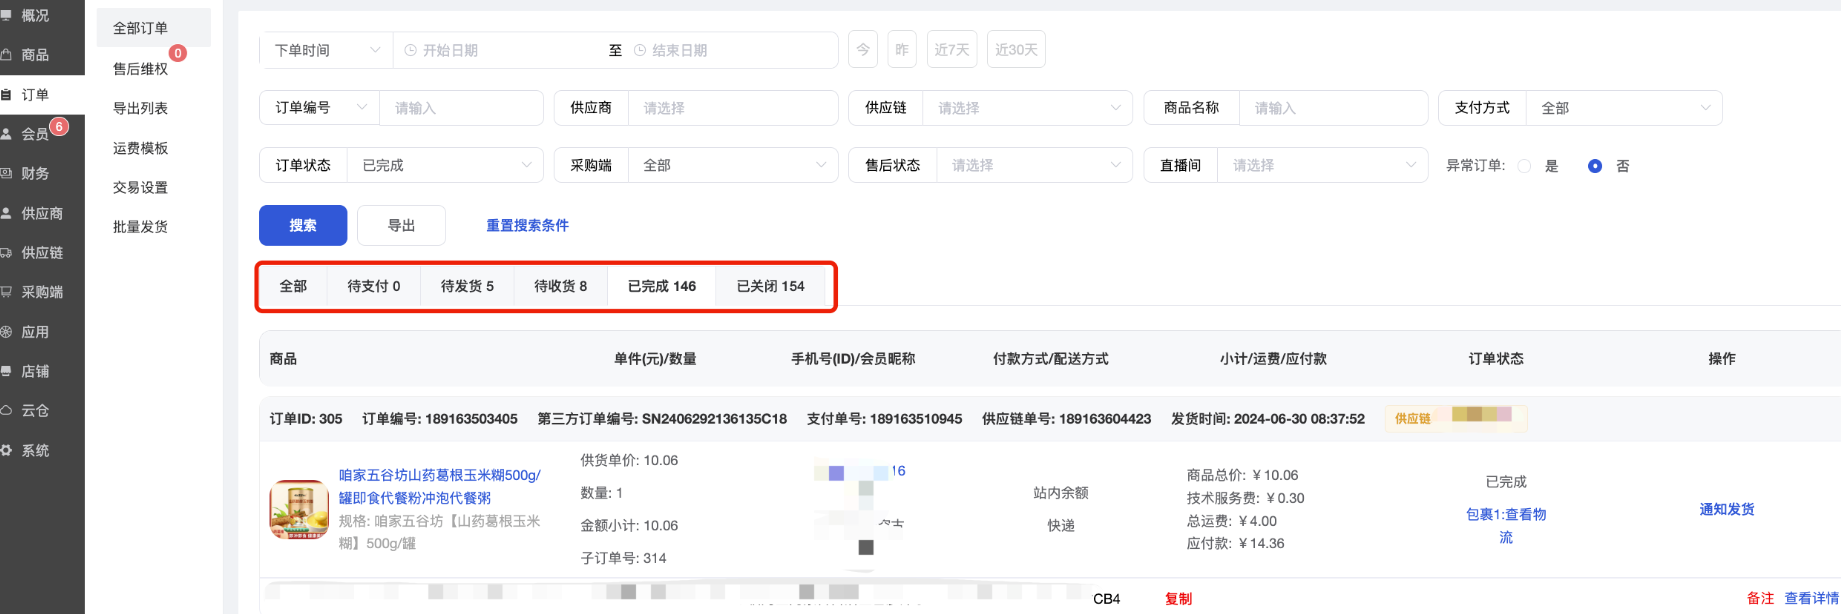Open 采购端 cart icon in sidebar
Image resolution: width=1841 pixels, height=614 pixels.
coord(6,292)
